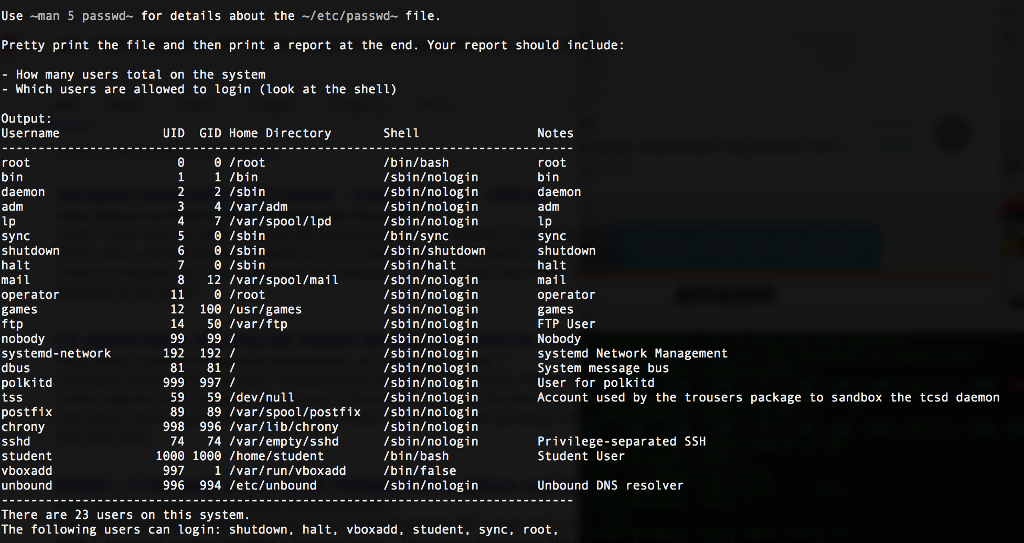Click the 'System message bus' note

[603, 368]
